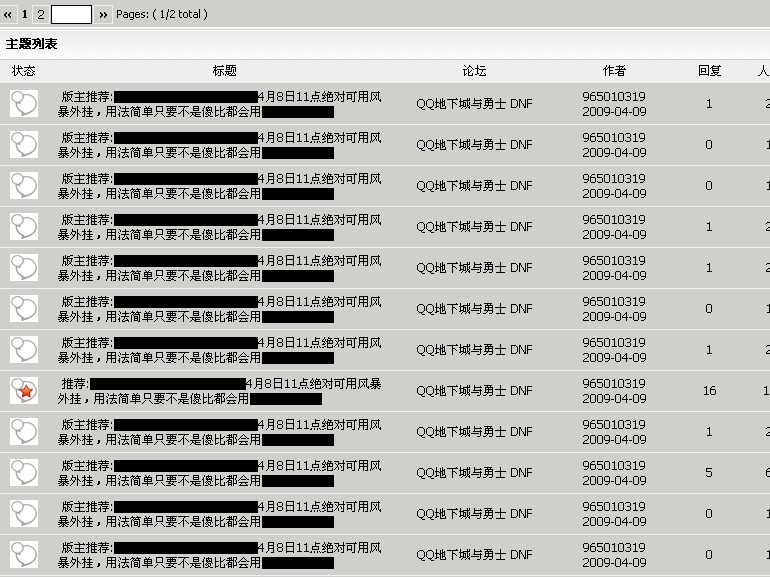
Task: Open the topmost 版主推荐 thread title
Action: point(219,104)
